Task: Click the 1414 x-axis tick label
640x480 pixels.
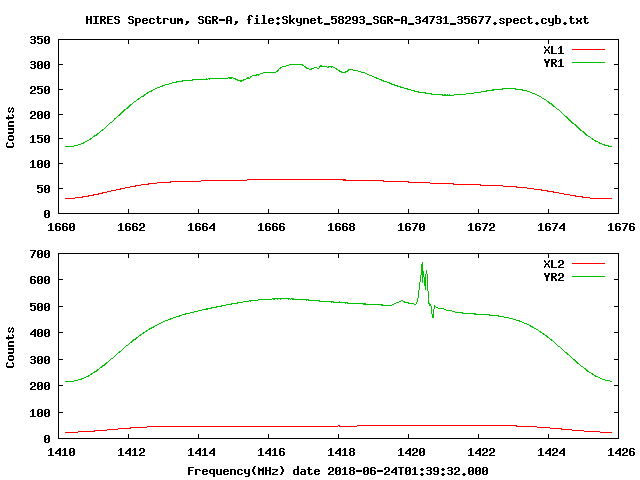Action: point(201,452)
